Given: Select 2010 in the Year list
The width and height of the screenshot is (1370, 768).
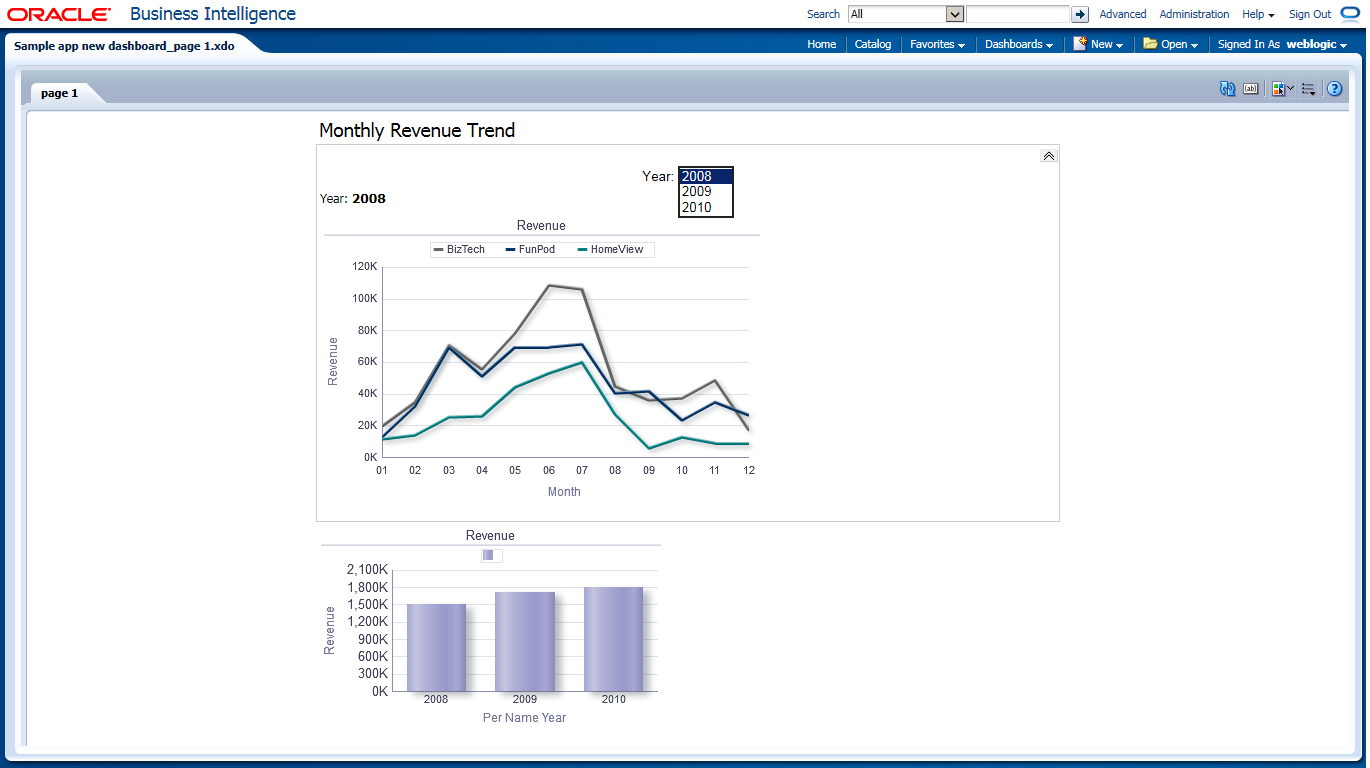Looking at the screenshot, I should tap(706, 207).
